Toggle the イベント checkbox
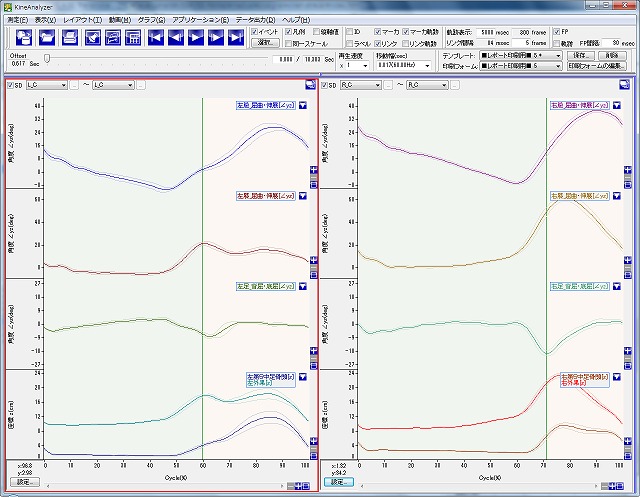Viewport: 640px width, 497px height. pyautogui.click(x=254, y=31)
